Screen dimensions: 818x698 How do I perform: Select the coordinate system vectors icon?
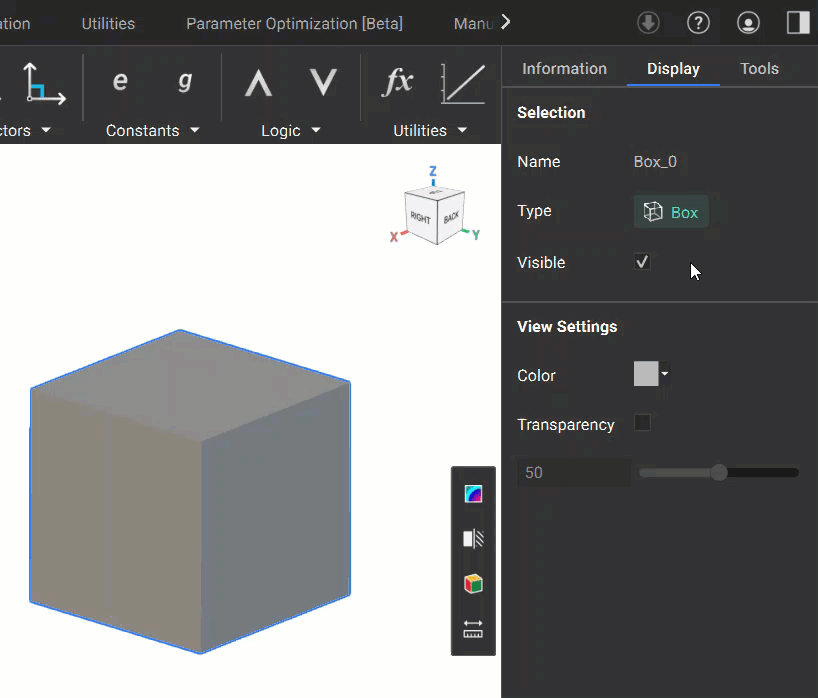click(44, 83)
